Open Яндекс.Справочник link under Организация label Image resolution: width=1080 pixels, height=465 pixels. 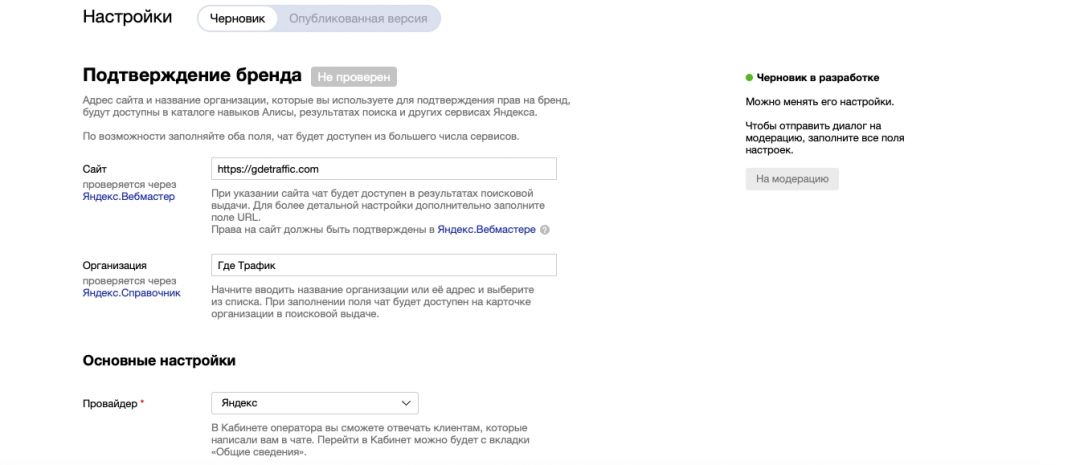(x=131, y=293)
